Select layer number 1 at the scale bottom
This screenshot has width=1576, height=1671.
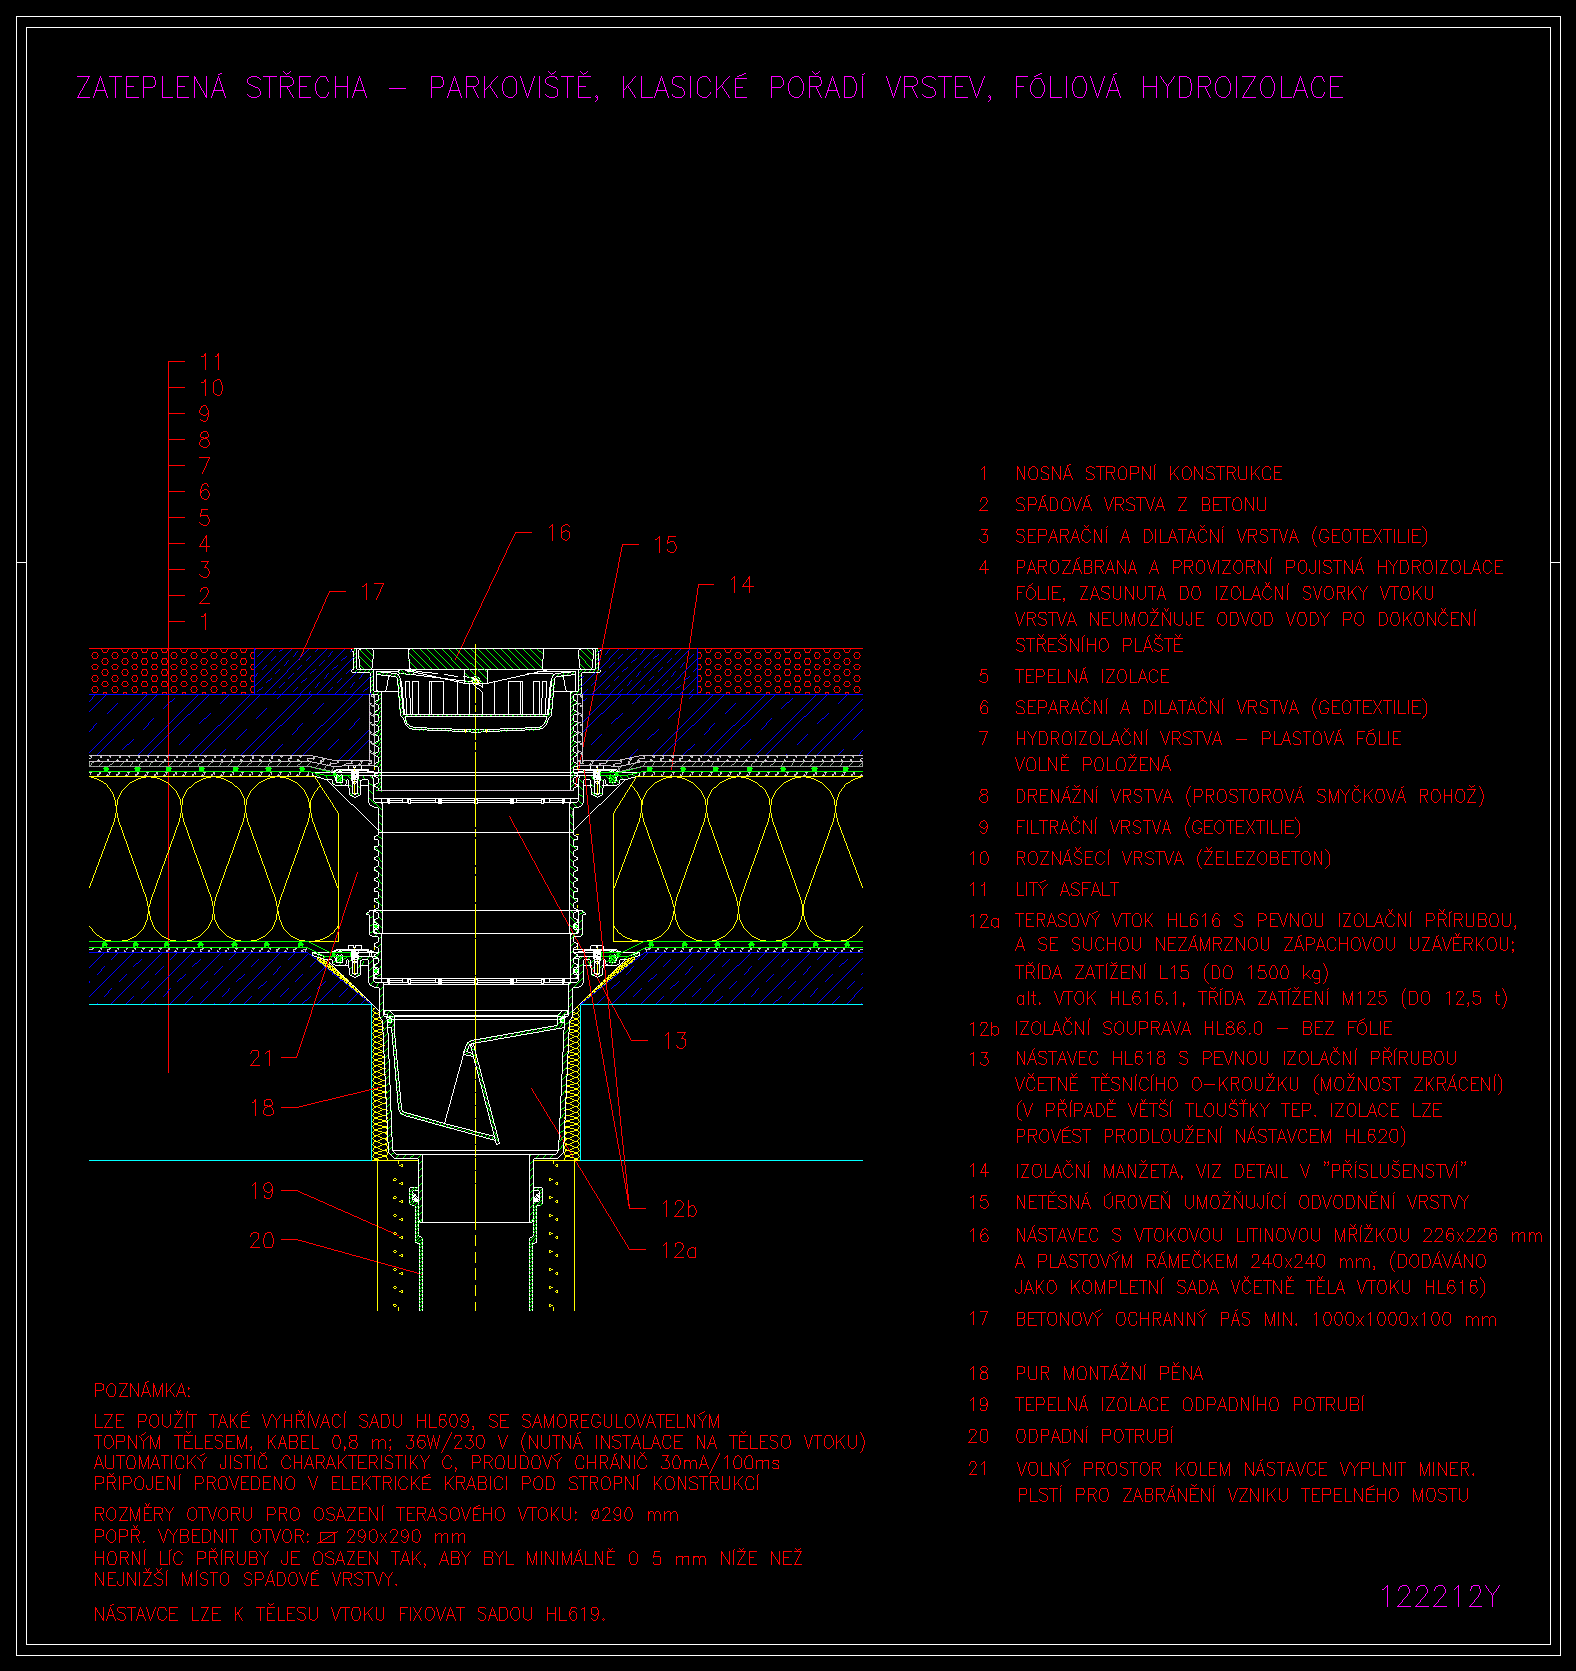pos(205,622)
